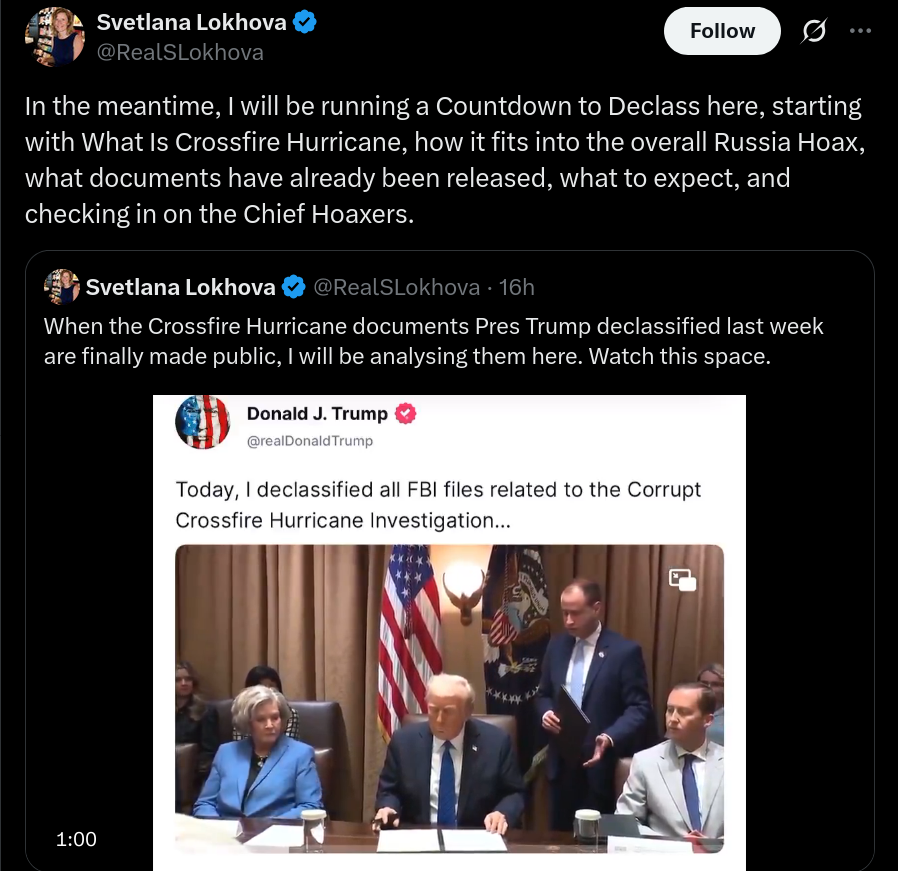This screenshot has height=871, width=898.
Task: Toggle picture-in-picture icon on the video
Action: 682,580
